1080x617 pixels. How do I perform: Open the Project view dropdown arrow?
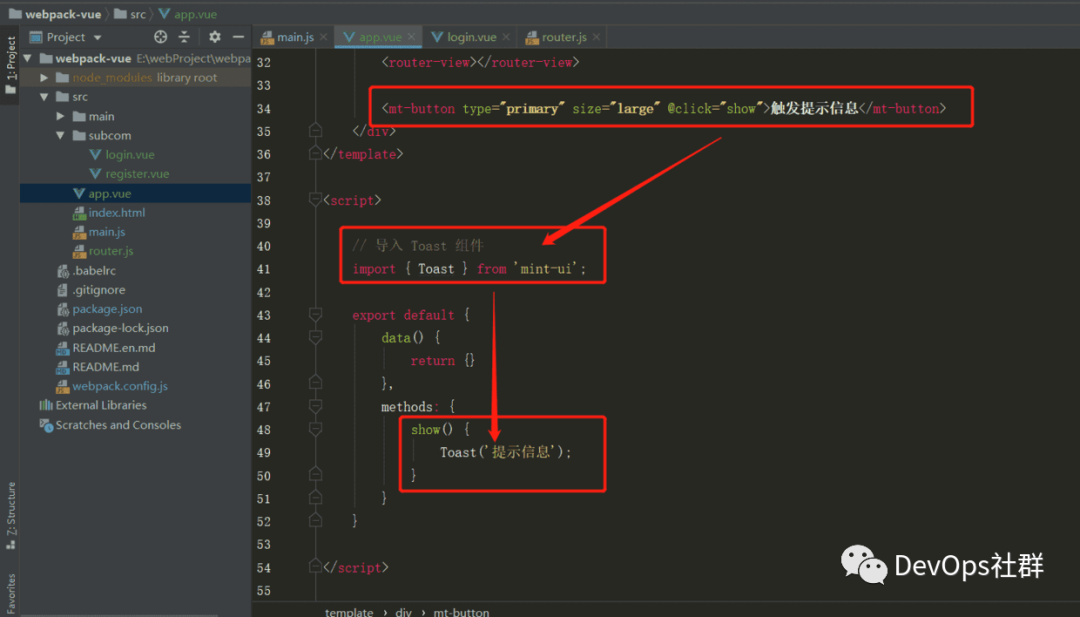[97, 37]
